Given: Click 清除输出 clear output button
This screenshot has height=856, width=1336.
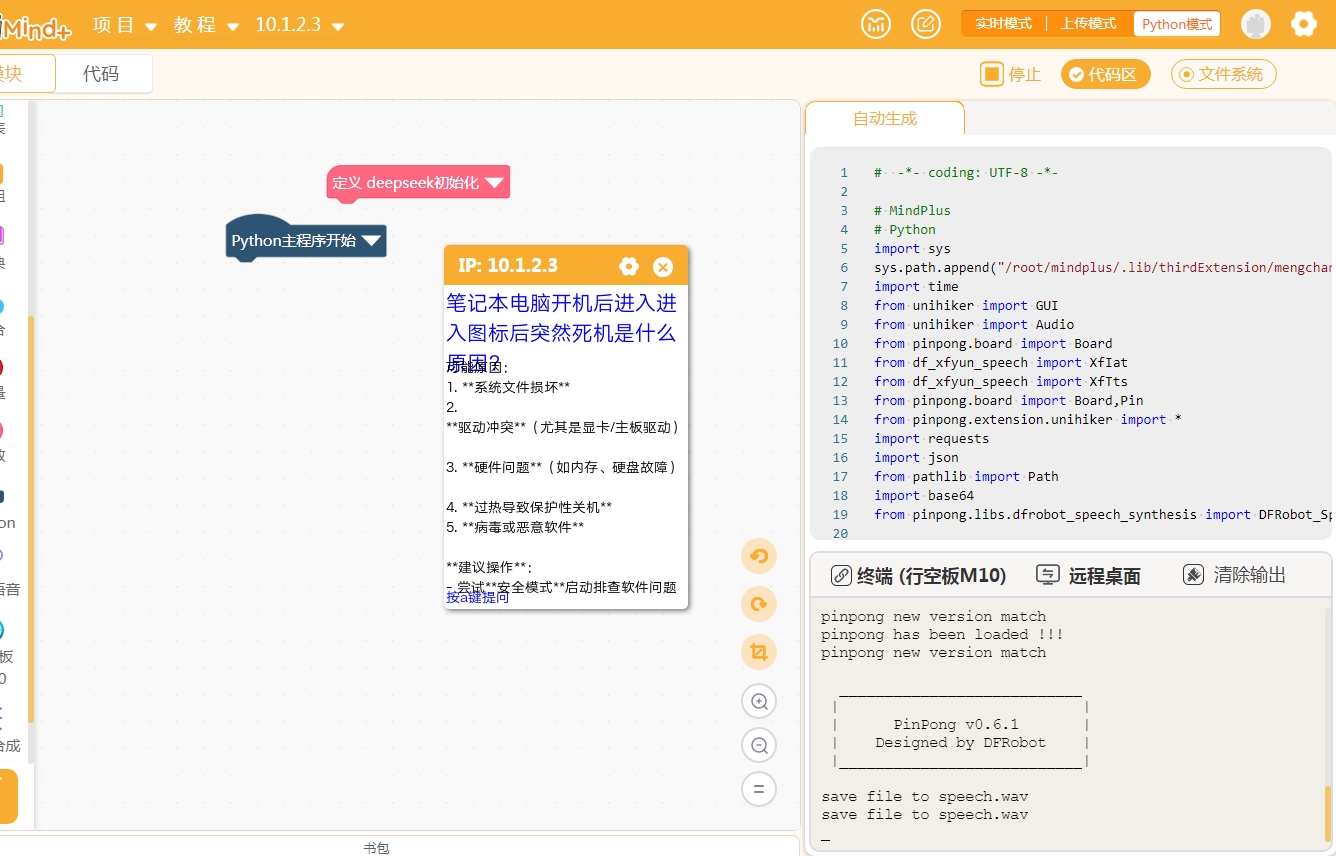Looking at the screenshot, I should [x=1234, y=575].
